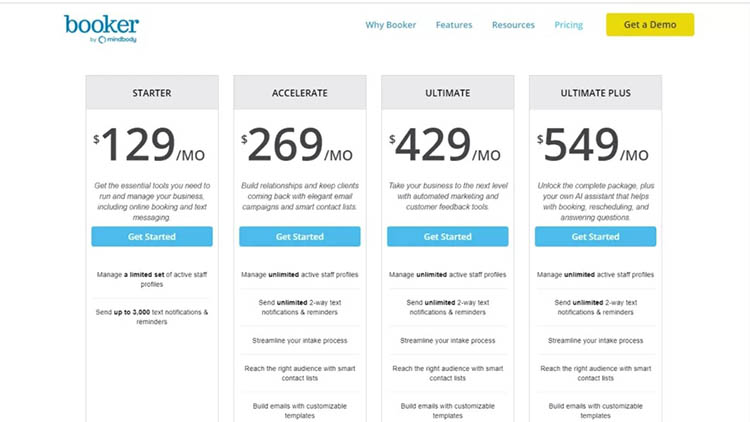Select the Pricing navigation link
This screenshot has height=422, width=750.
click(568, 25)
